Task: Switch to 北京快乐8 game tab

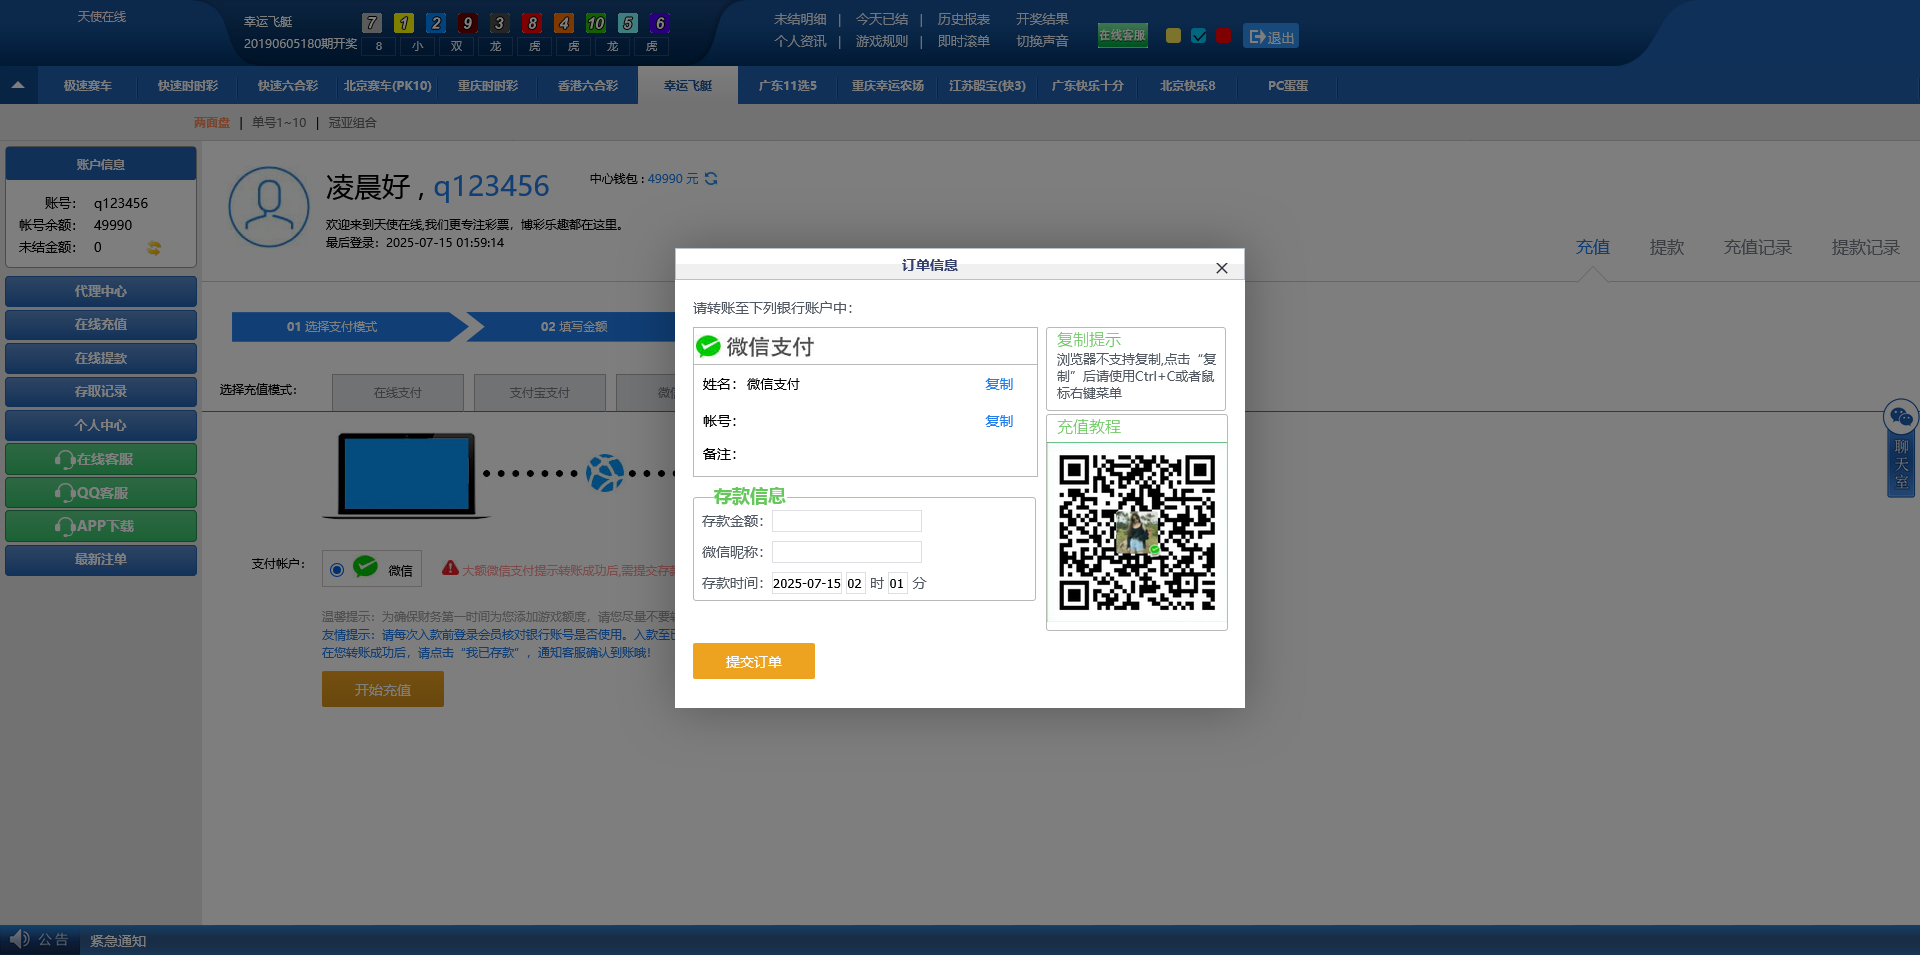Action: 1188,85
